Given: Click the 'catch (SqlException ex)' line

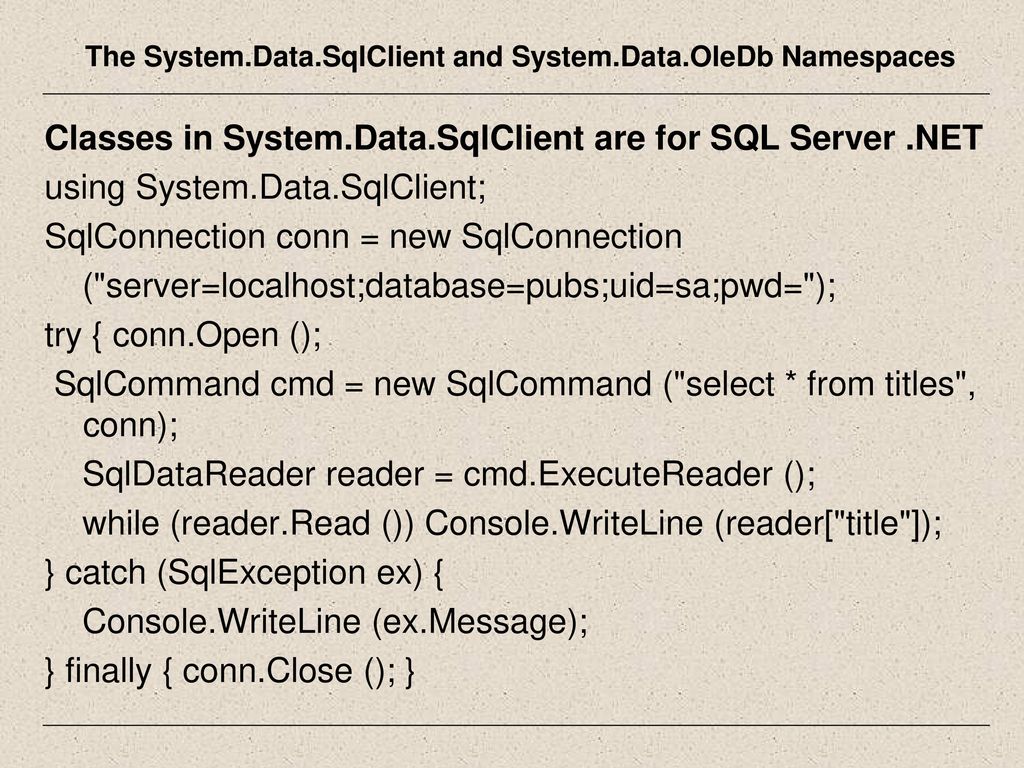Looking at the screenshot, I should pos(244,573).
